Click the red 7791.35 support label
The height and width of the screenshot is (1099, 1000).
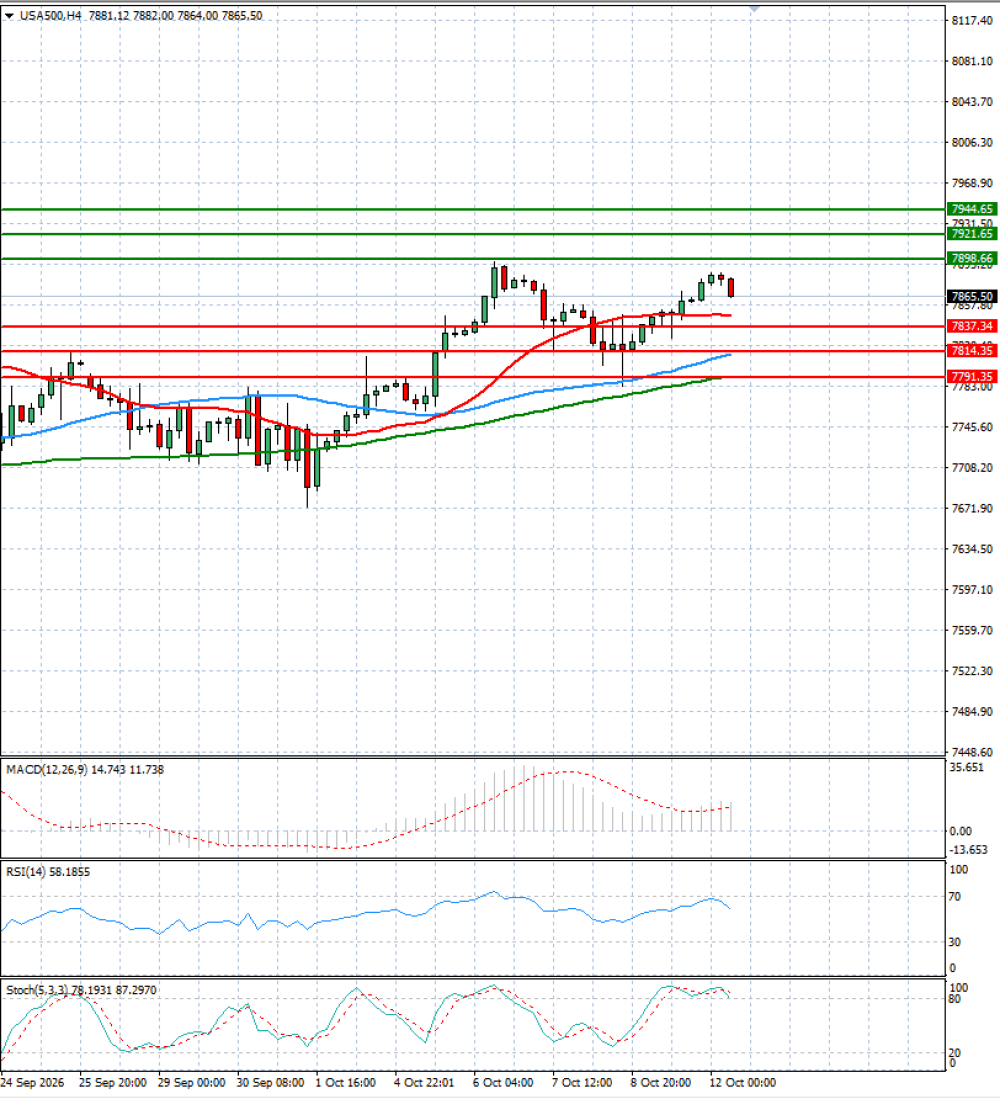click(x=972, y=376)
